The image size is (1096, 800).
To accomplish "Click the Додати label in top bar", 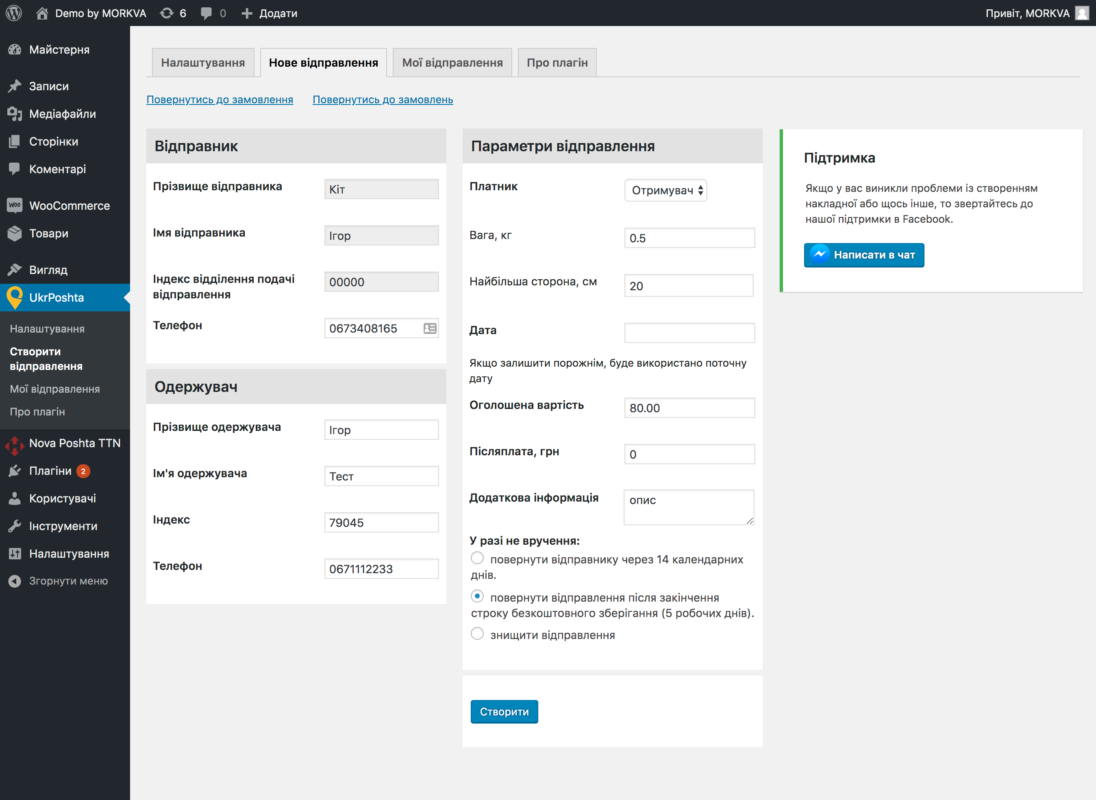I will pyautogui.click(x=278, y=13).
